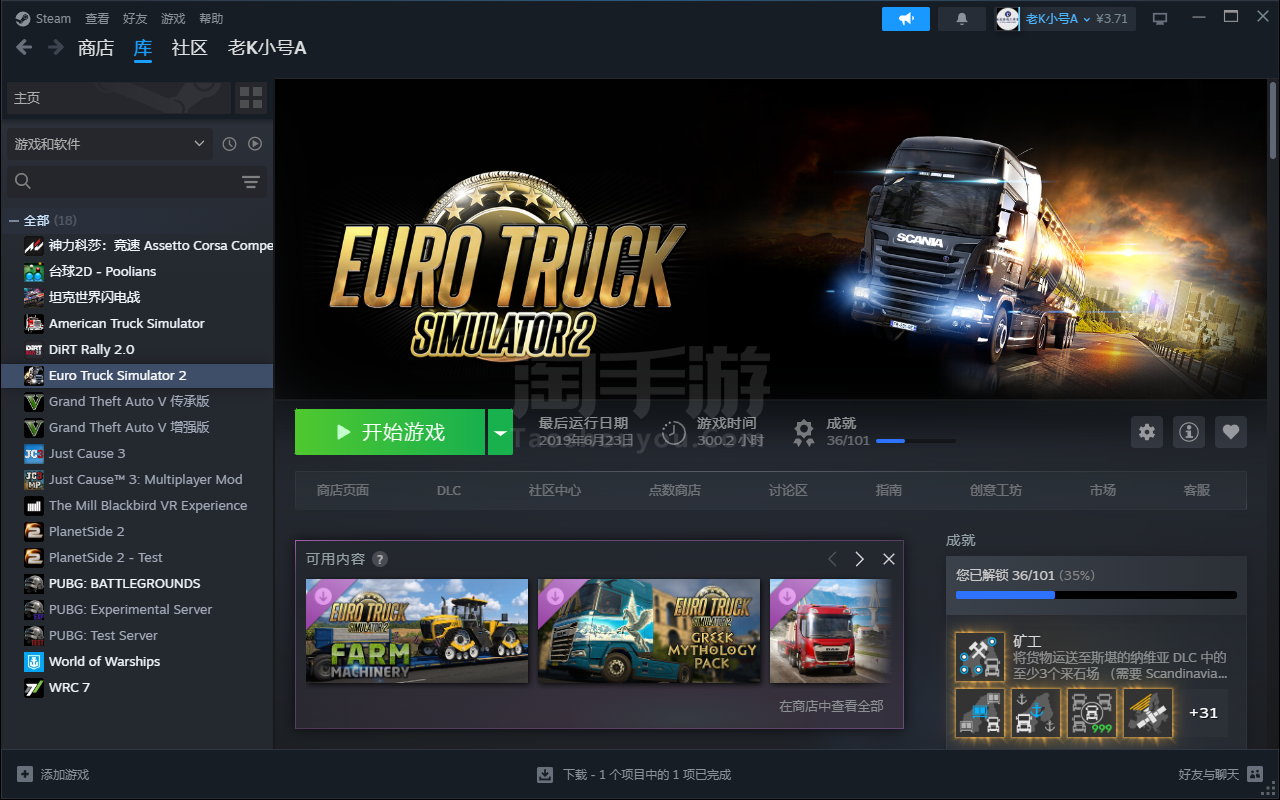The image size is (1280, 800).
Task: Close the 可用内容 panel
Action: coord(888,559)
